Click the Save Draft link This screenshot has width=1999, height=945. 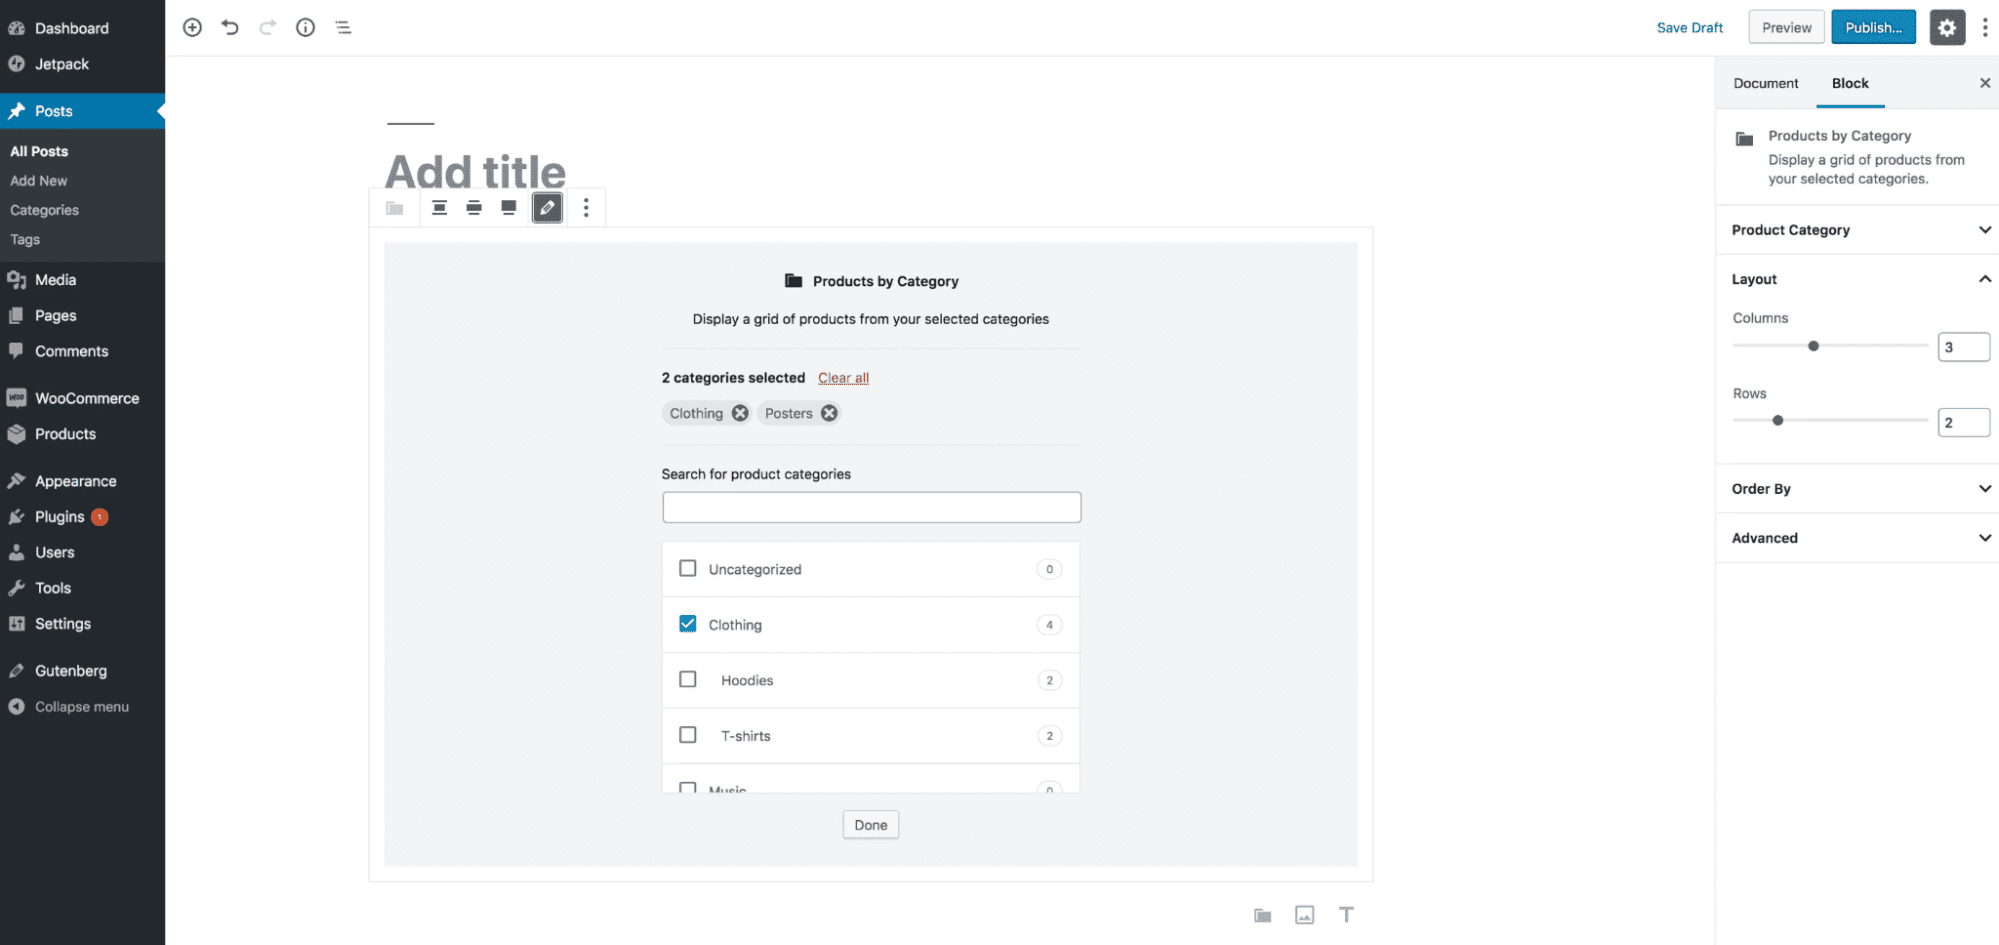coord(1690,28)
